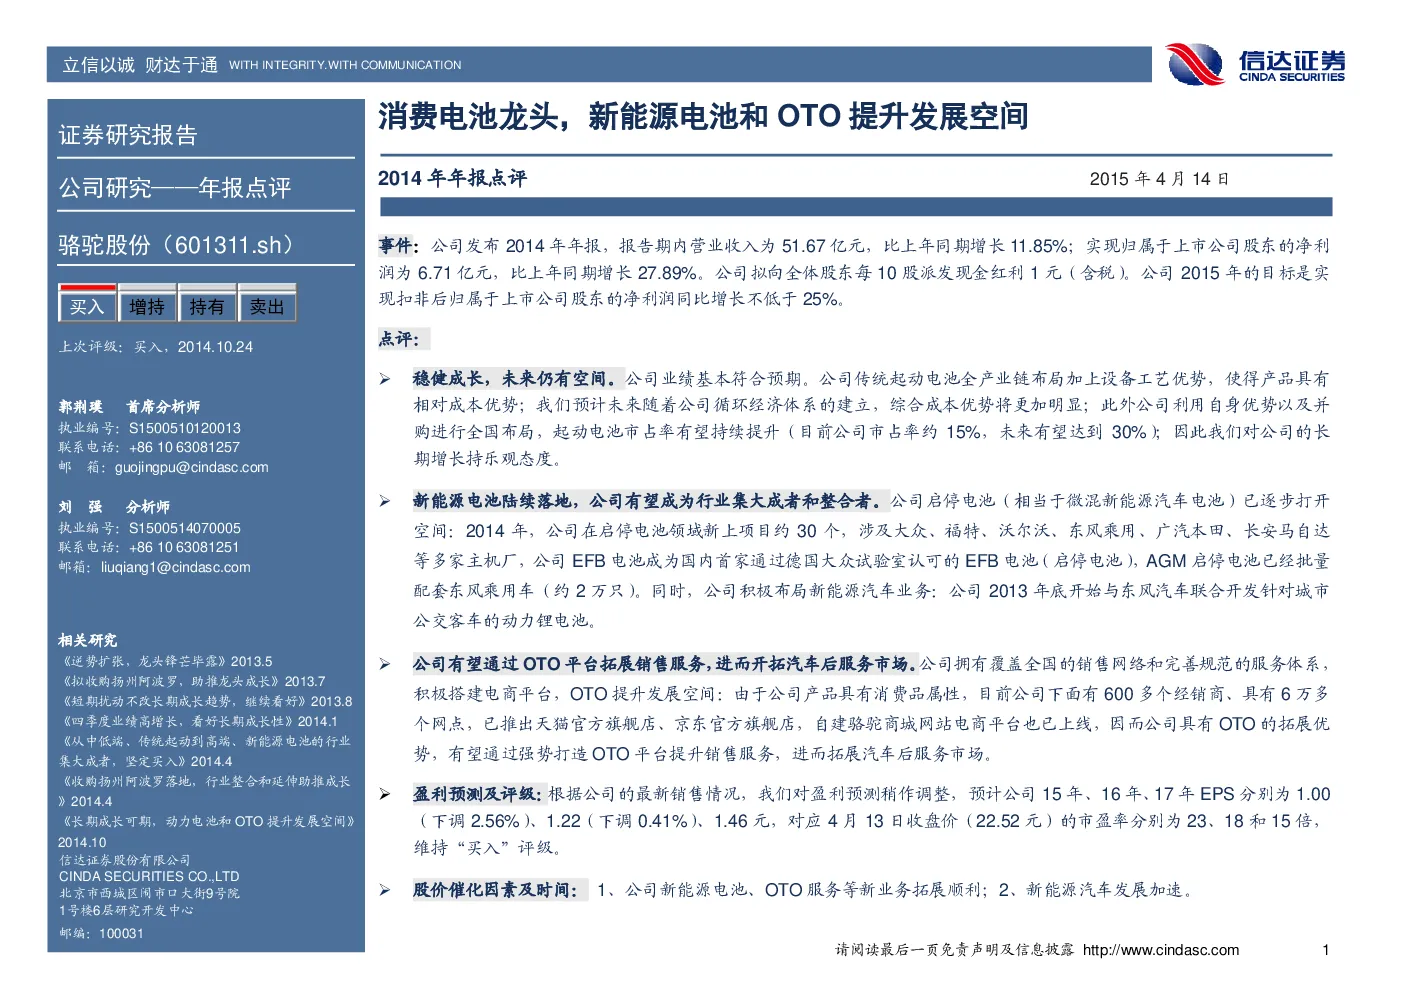Click the 事件: label

[x=398, y=245]
